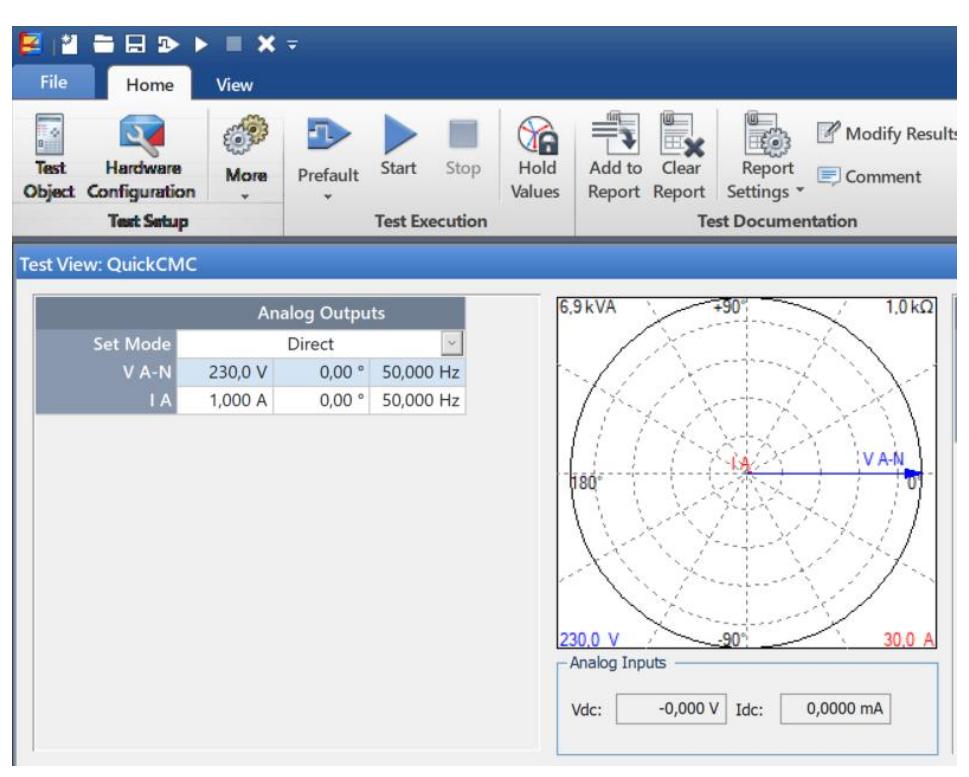Start test with small play icon in title bar
The height and width of the screenshot is (777, 969).
(201, 44)
